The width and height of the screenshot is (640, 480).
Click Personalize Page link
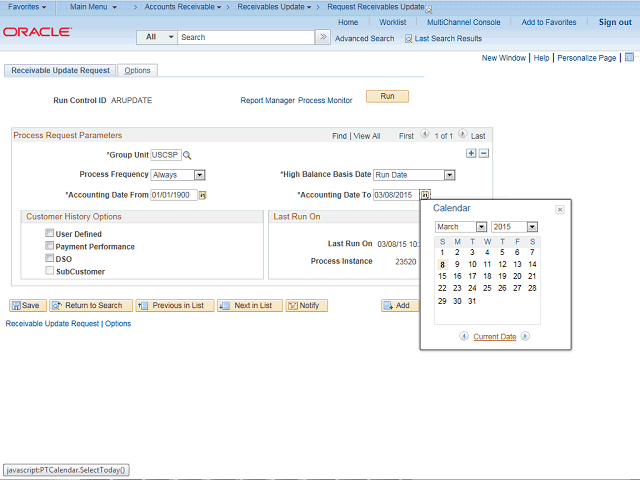587,58
